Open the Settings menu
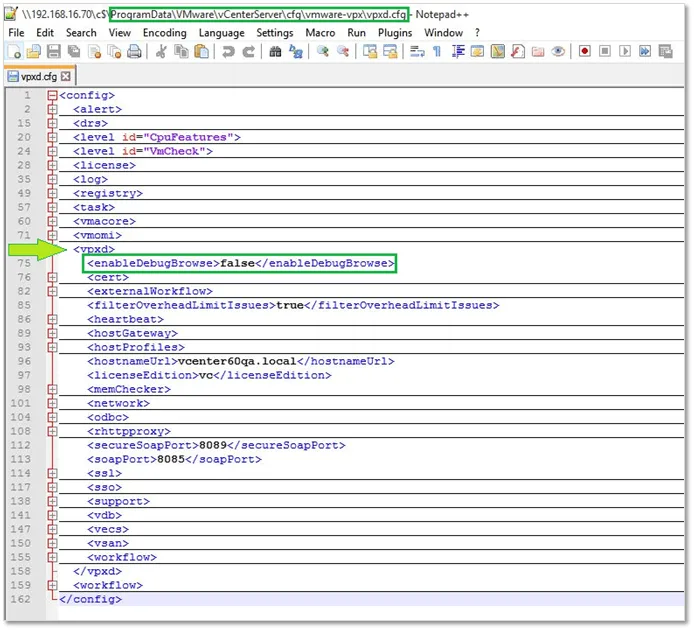This screenshot has width=694, height=630. (x=274, y=33)
